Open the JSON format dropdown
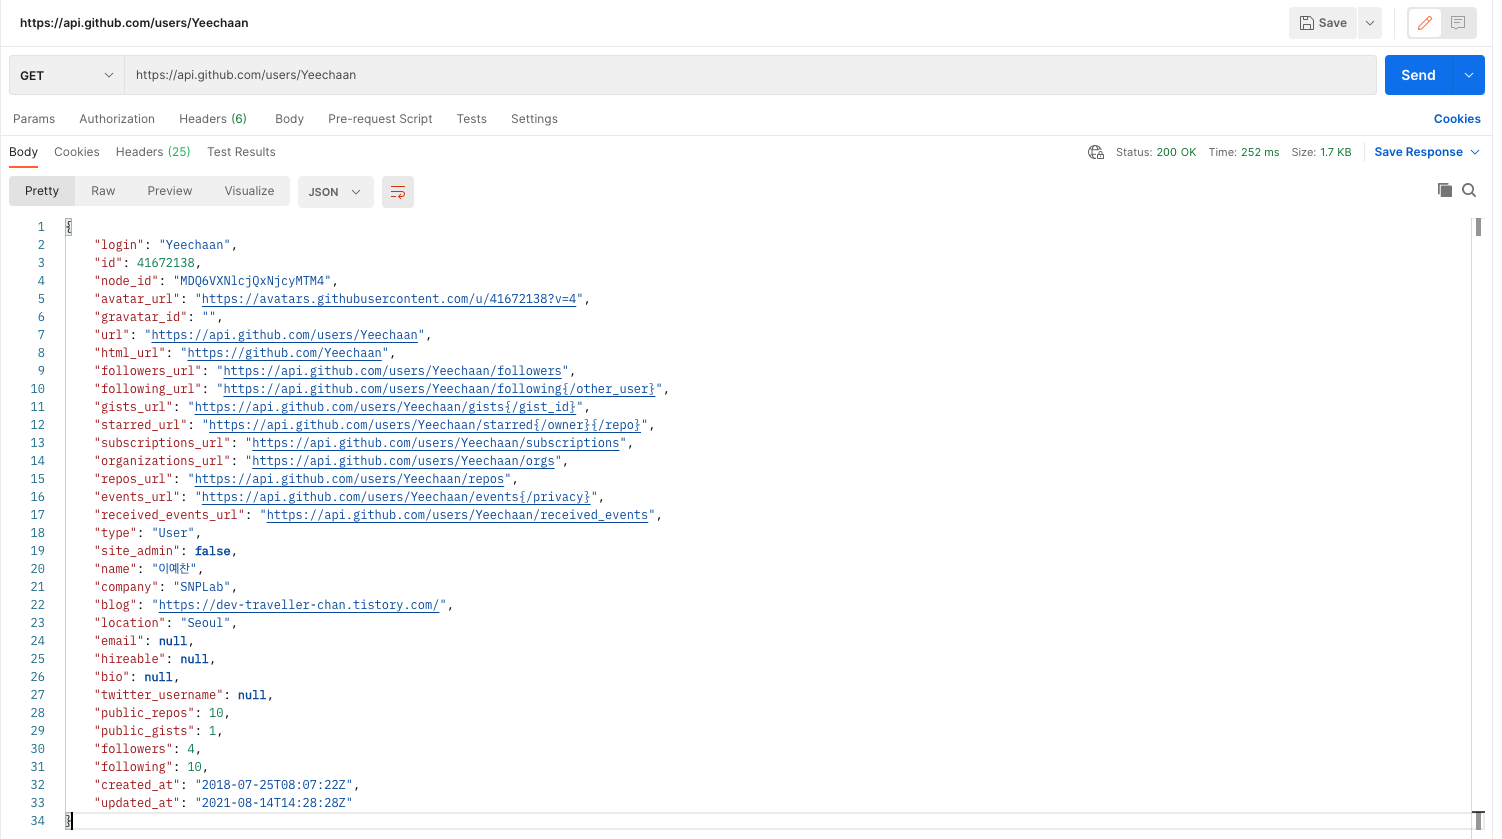1502x839 pixels. [335, 192]
